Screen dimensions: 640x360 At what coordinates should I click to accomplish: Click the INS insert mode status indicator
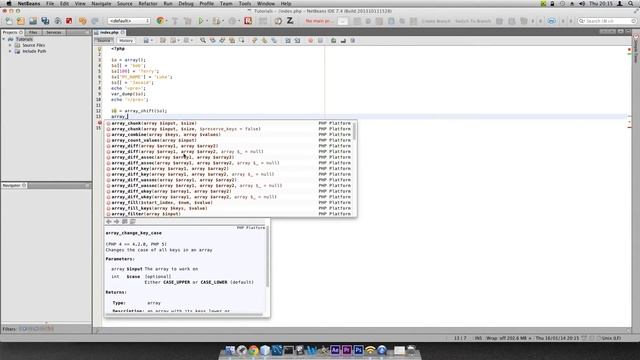pos(478,338)
